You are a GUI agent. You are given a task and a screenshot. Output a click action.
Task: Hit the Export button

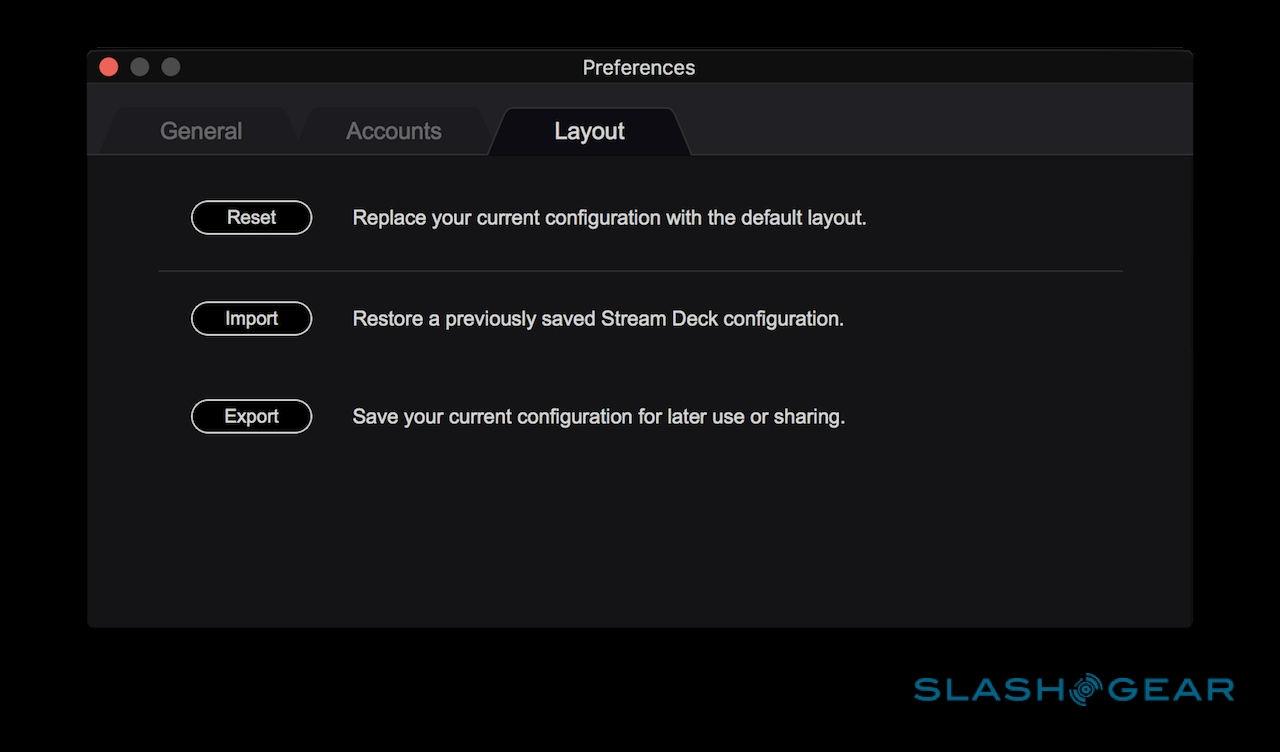pos(251,416)
